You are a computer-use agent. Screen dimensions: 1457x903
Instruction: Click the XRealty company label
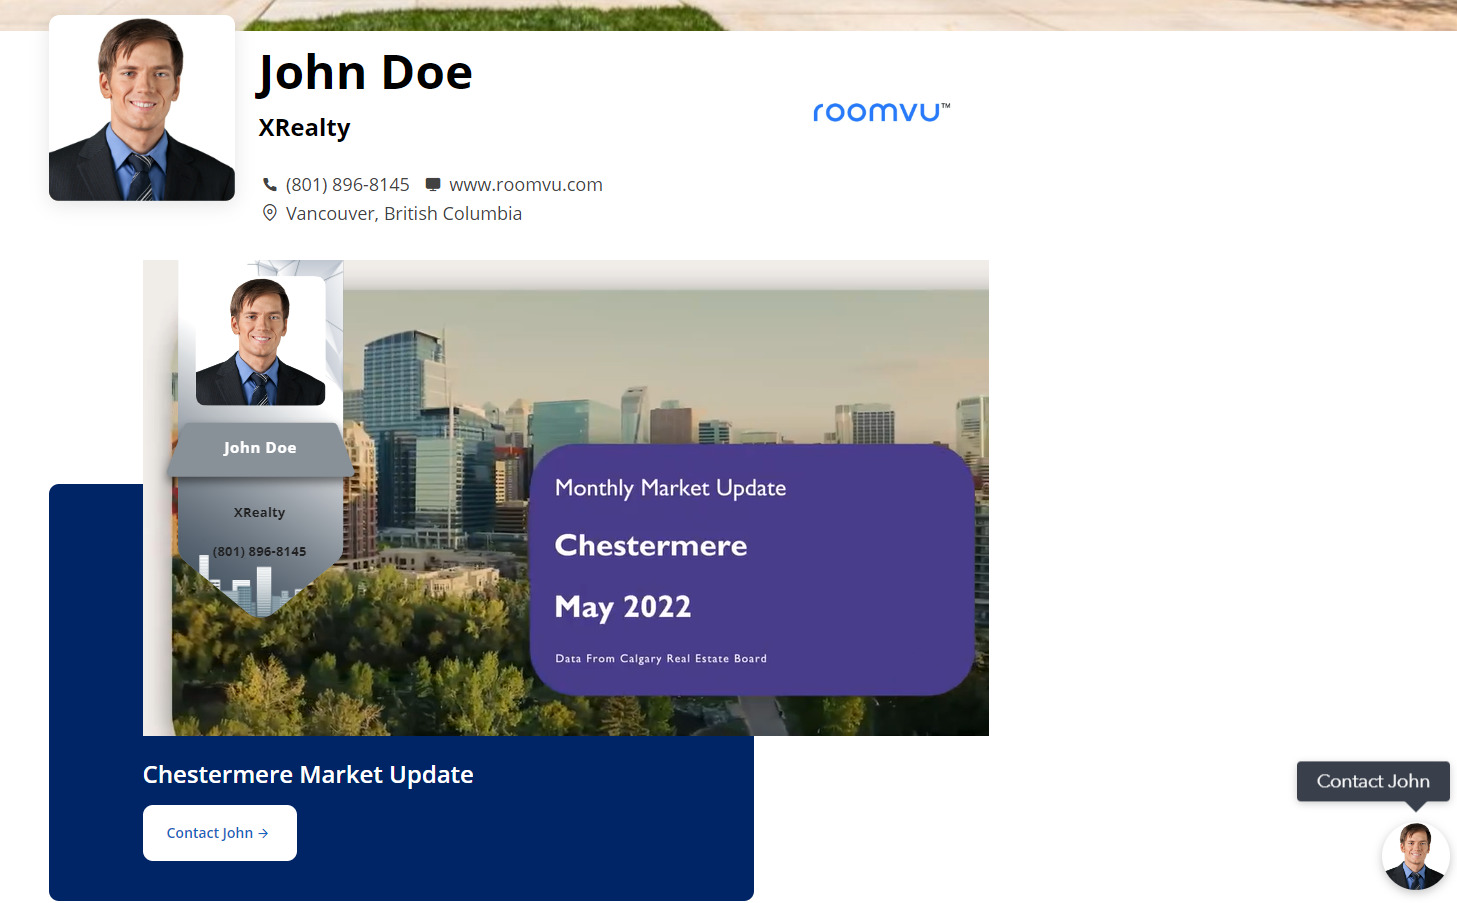point(304,127)
